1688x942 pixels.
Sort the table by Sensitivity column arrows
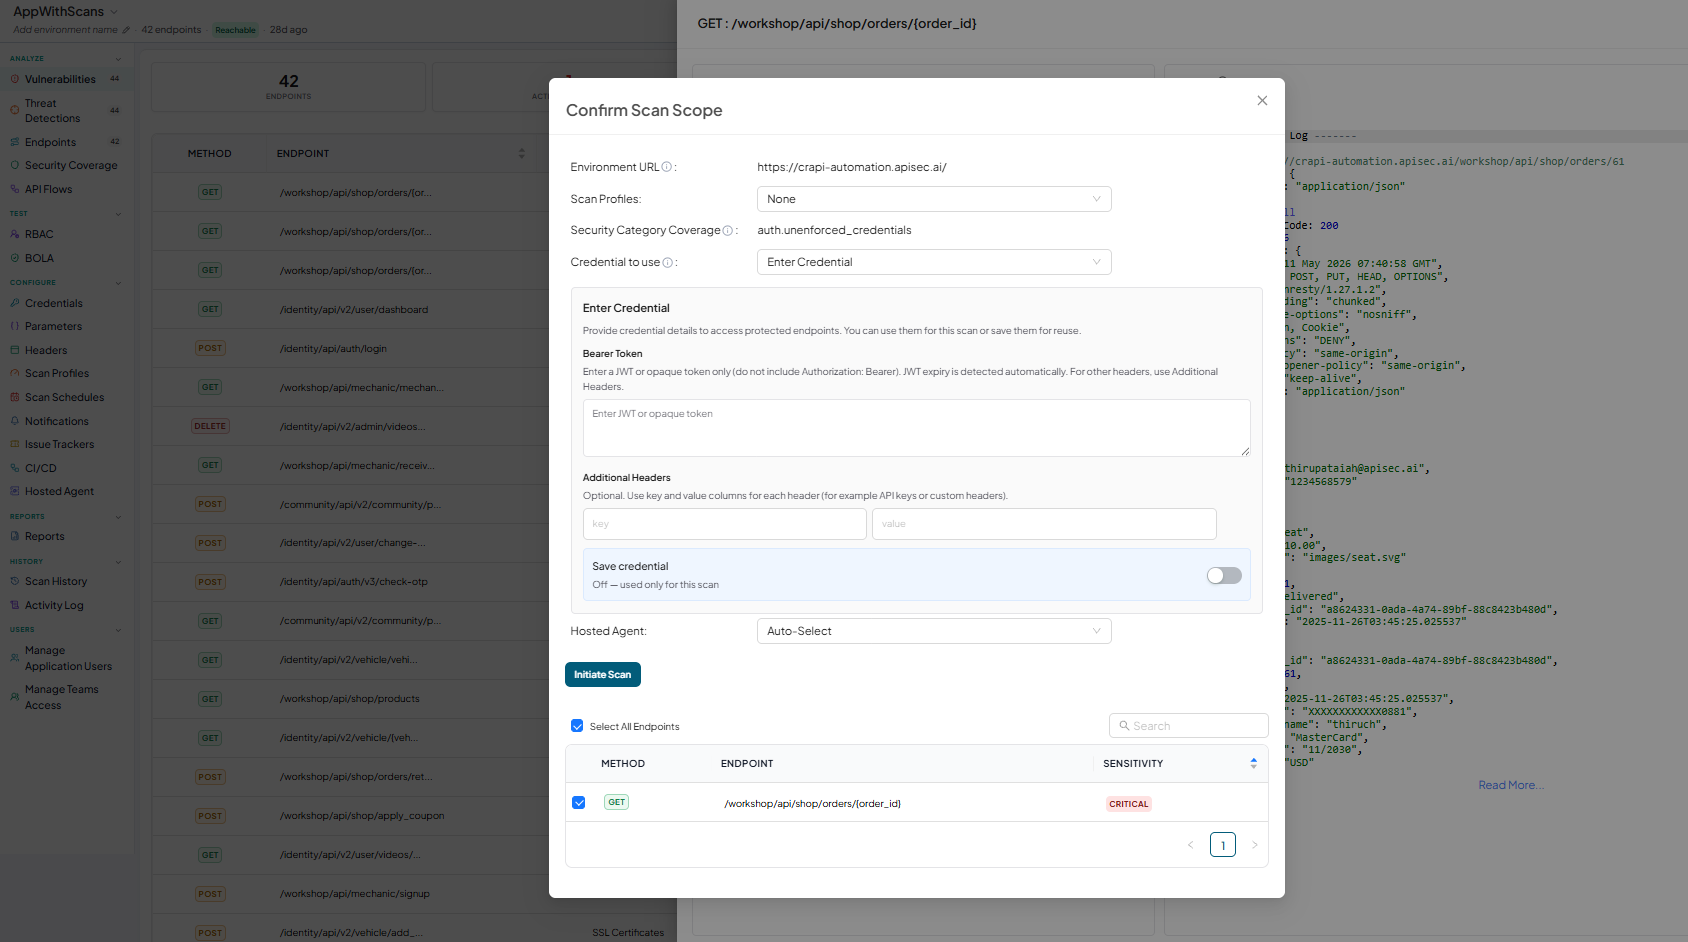(x=1253, y=763)
